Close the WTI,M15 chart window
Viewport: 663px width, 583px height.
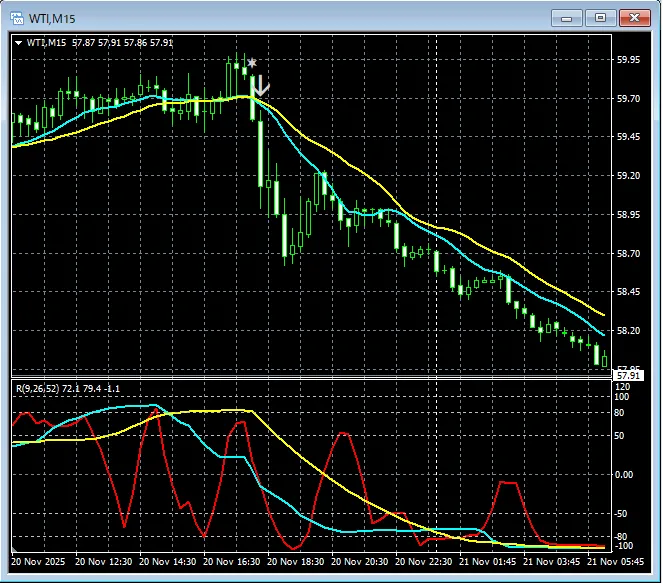pyautogui.click(x=634, y=18)
